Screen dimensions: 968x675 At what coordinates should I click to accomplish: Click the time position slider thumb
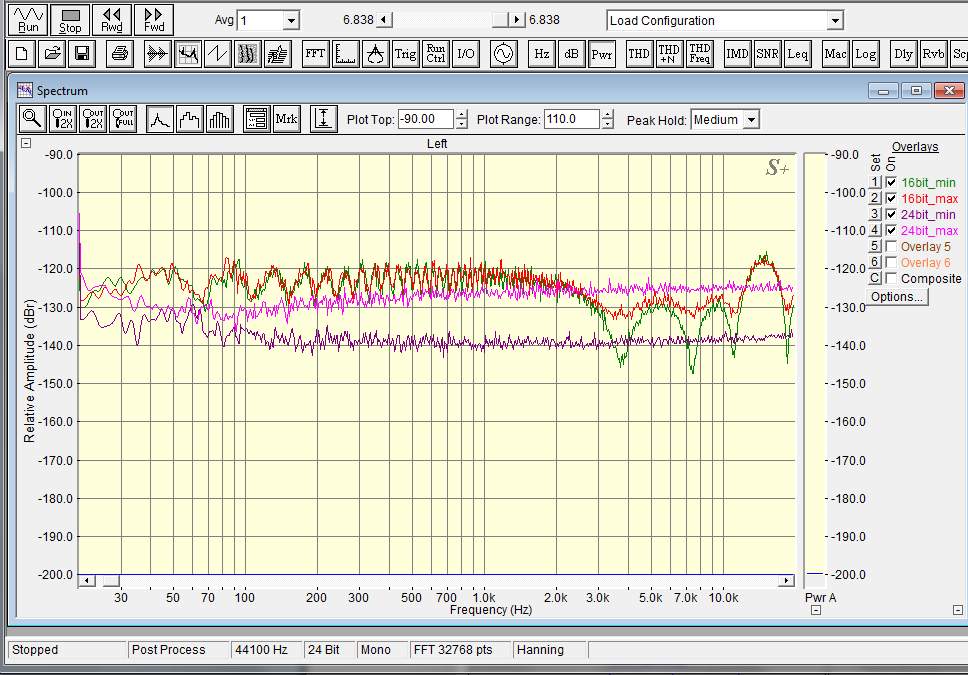click(x=500, y=20)
